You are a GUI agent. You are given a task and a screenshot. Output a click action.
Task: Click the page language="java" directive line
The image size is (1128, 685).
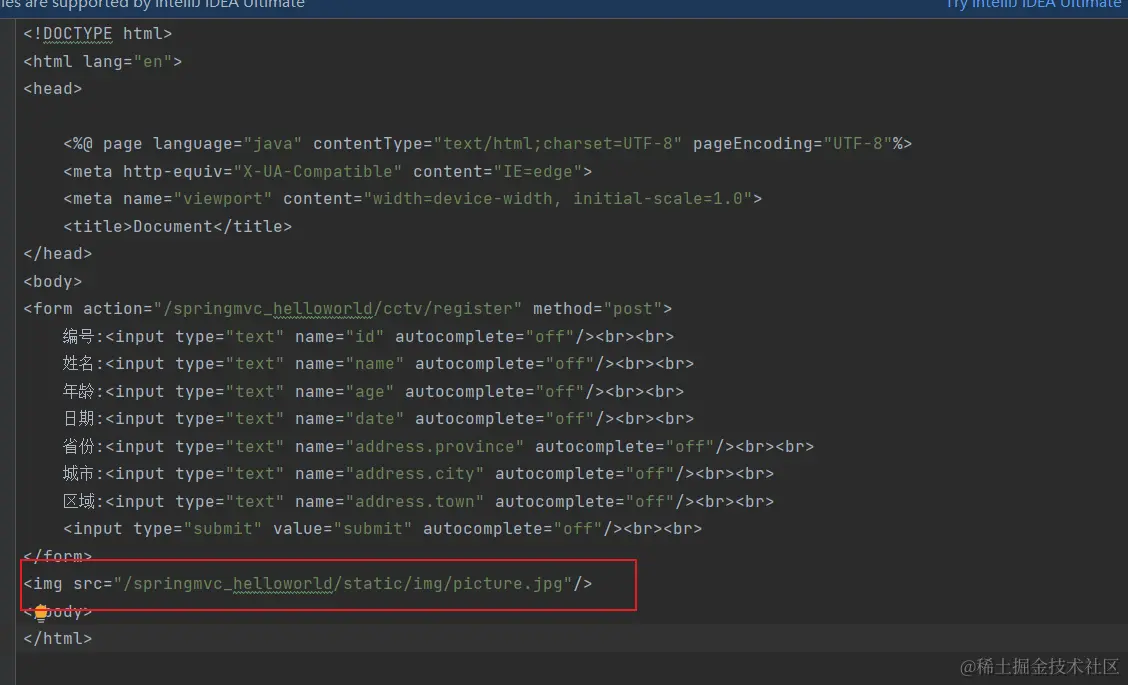point(488,144)
